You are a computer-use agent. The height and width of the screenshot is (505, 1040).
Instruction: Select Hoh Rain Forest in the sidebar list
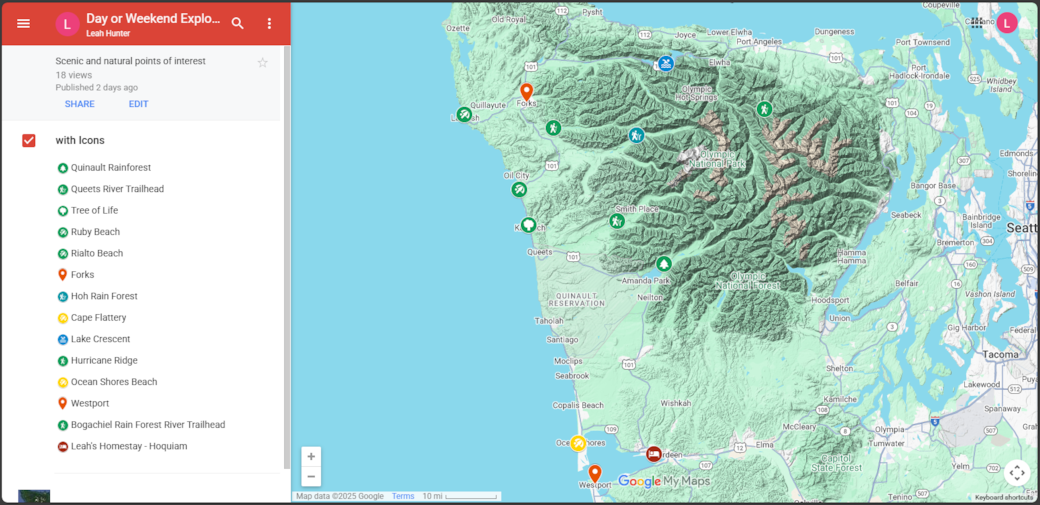(104, 296)
